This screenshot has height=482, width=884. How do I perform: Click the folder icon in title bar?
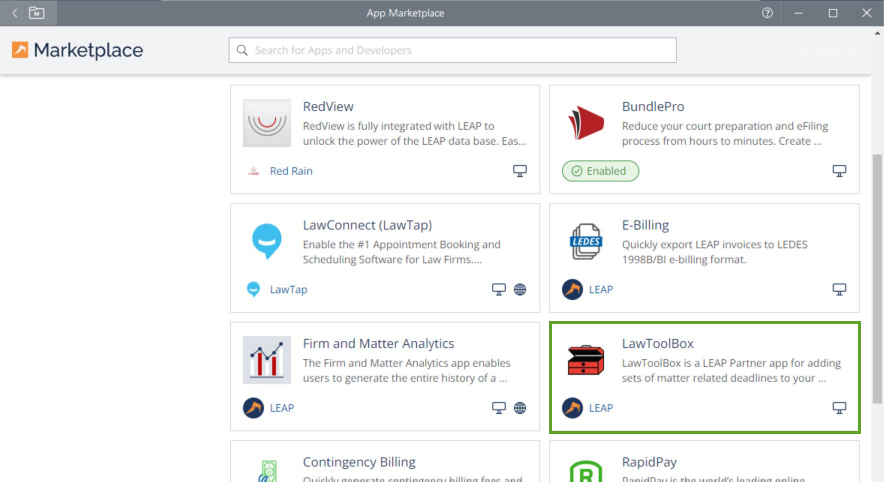pos(37,13)
